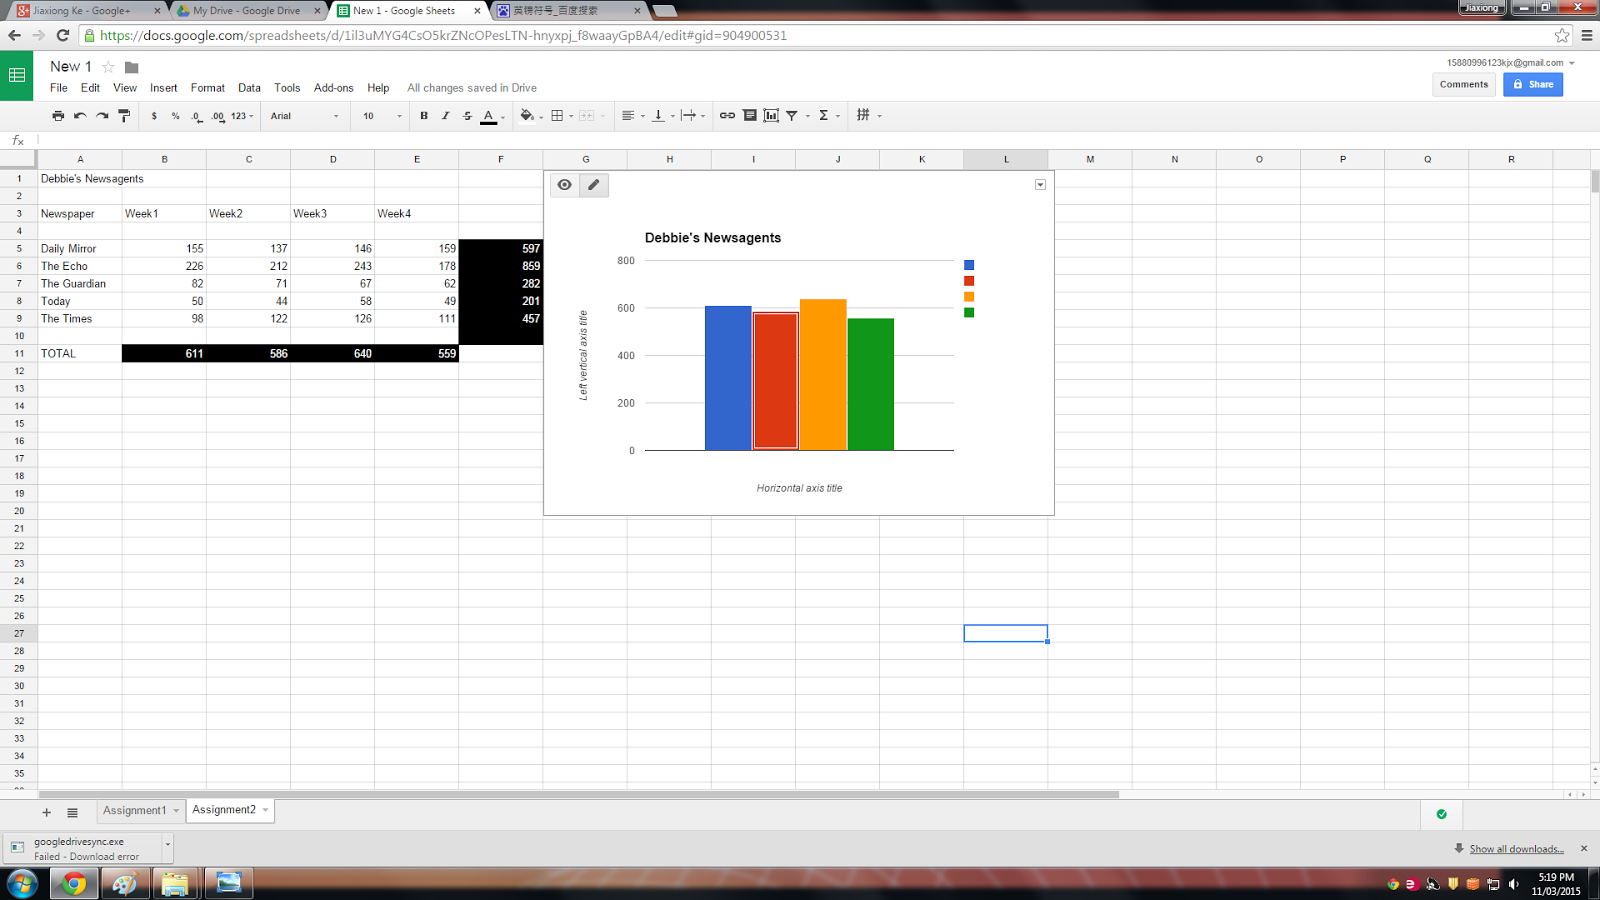Toggle italic formatting
Screen dimensions: 1600x900
(x=445, y=115)
